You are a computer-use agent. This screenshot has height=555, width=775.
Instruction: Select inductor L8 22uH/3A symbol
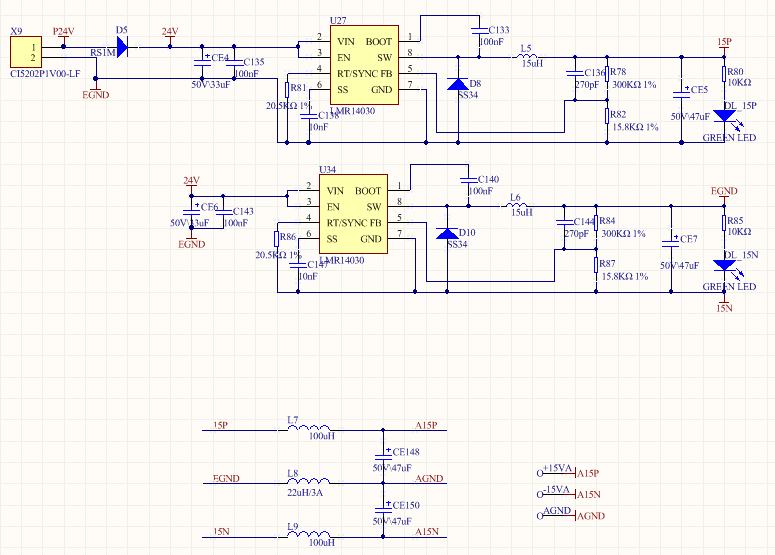click(x=309, y=481)
